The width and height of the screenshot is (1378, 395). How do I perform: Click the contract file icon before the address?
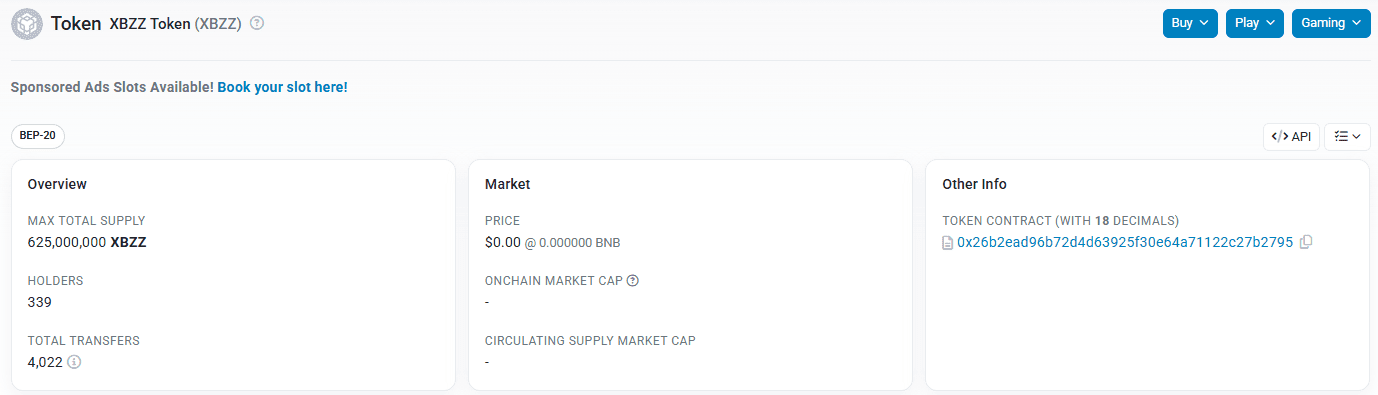click(x=948, y=243)
